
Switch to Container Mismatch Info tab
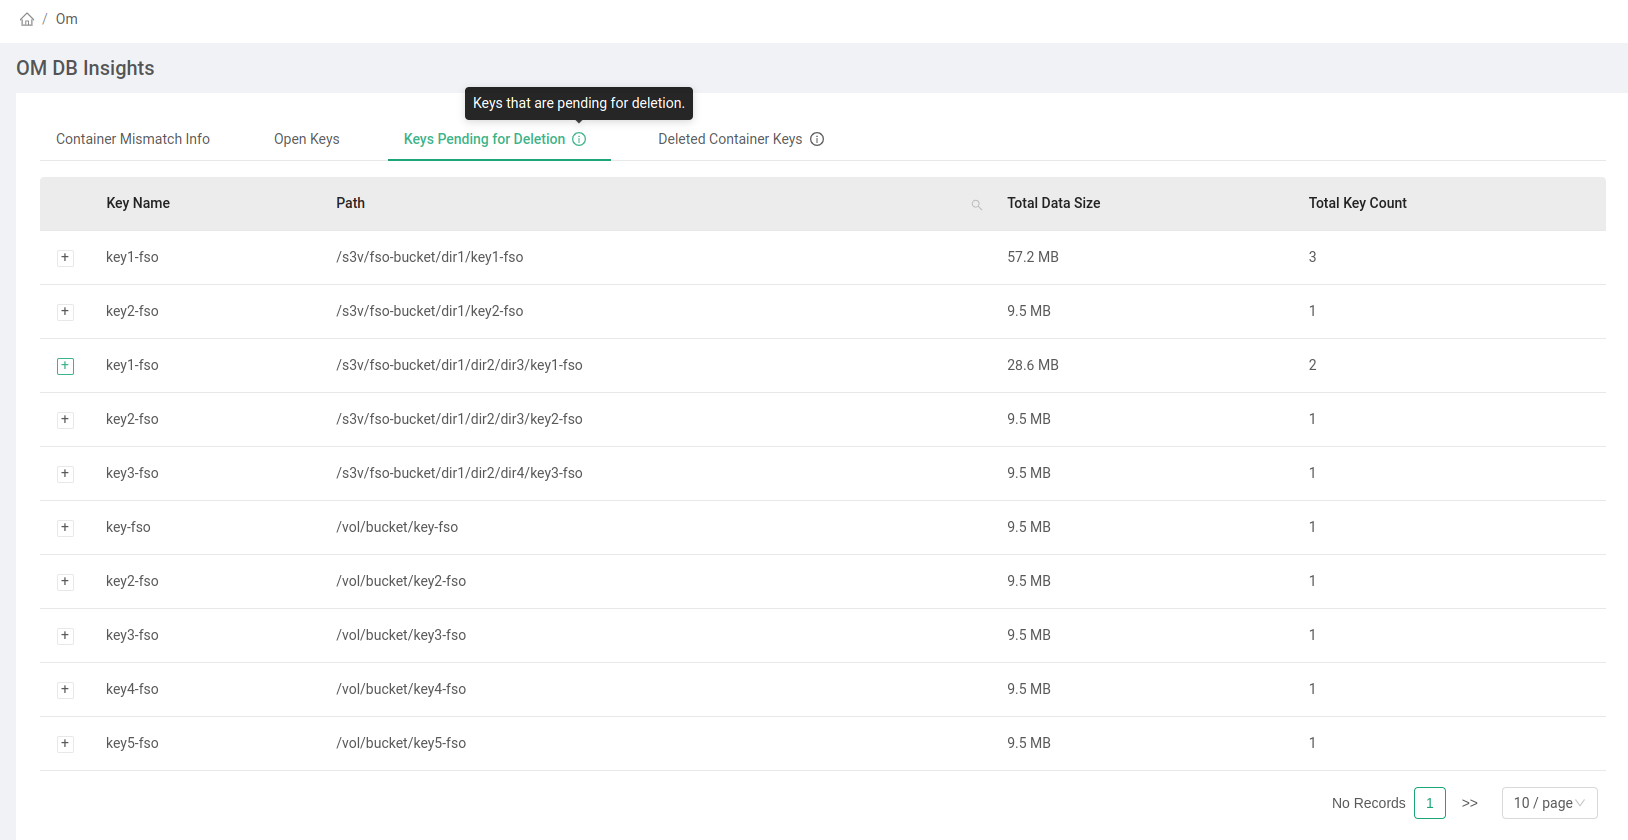pos(133,139)
